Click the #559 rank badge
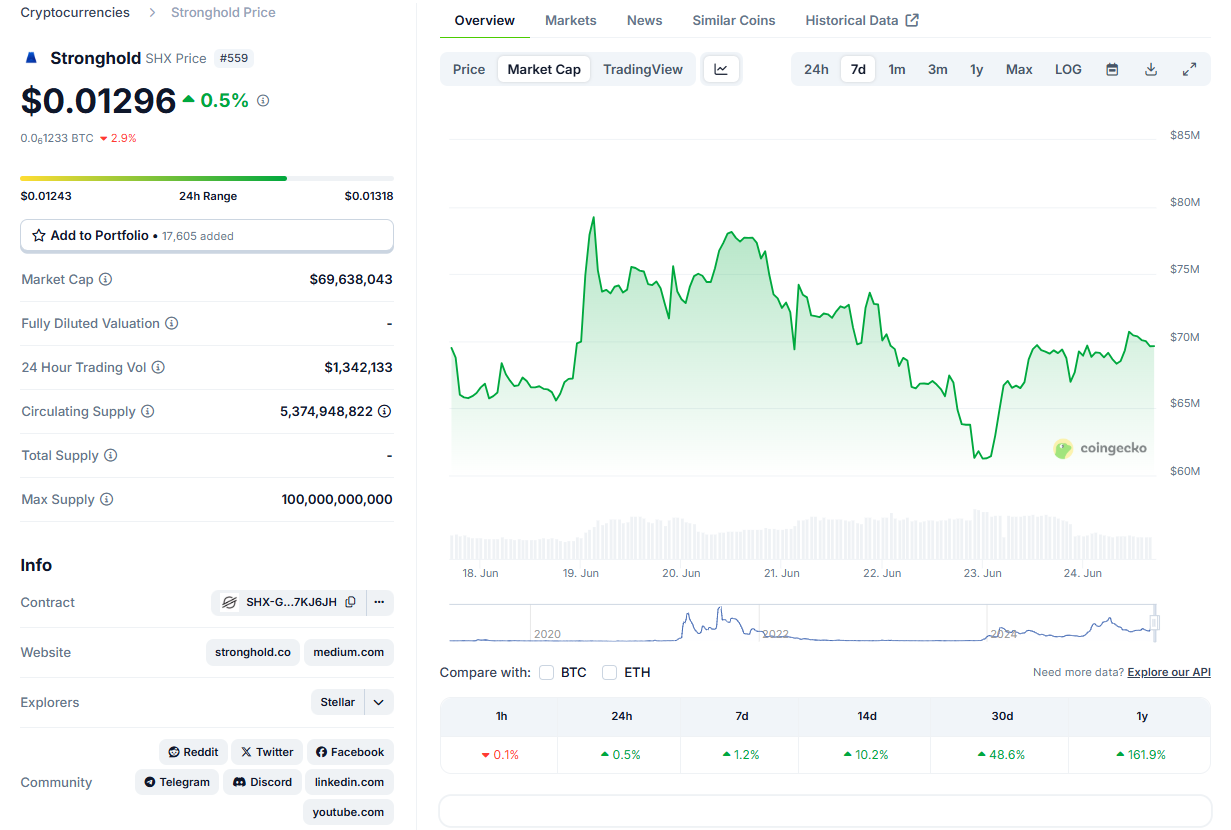The height and width of the screenshot is (830, 1231). click(x=234, y=58)
